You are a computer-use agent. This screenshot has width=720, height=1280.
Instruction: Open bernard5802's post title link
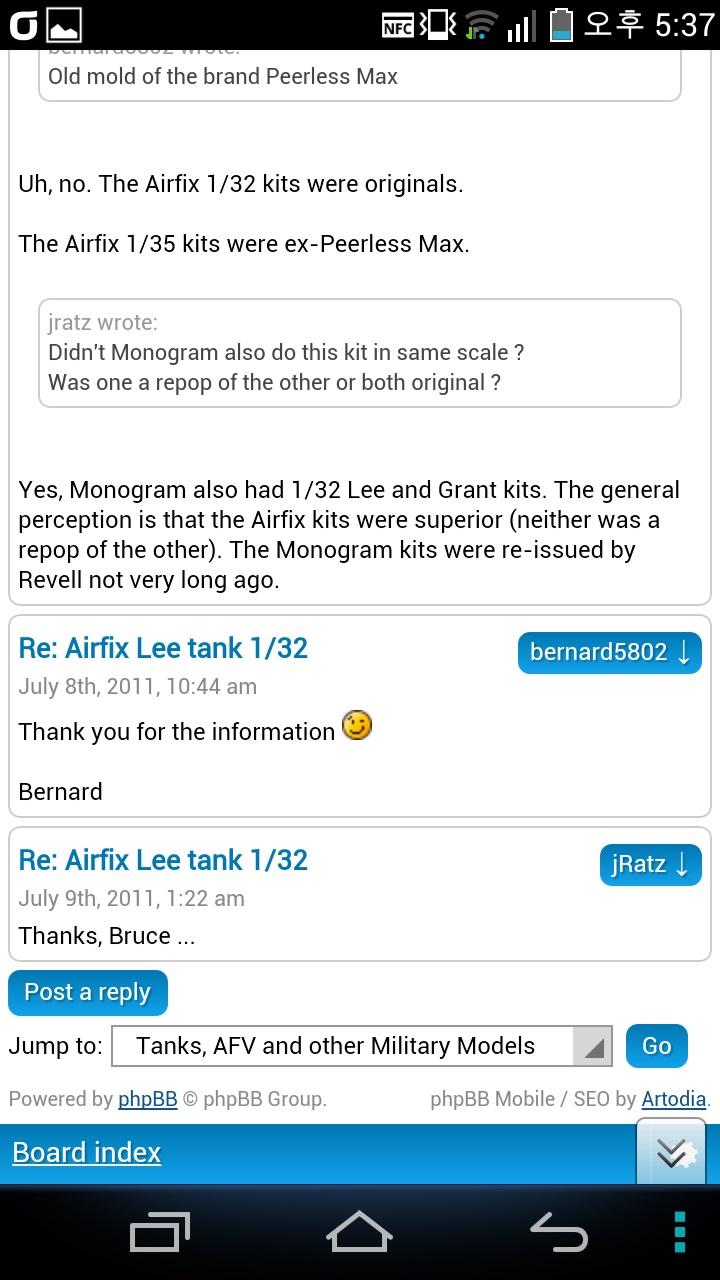[163, 648]
